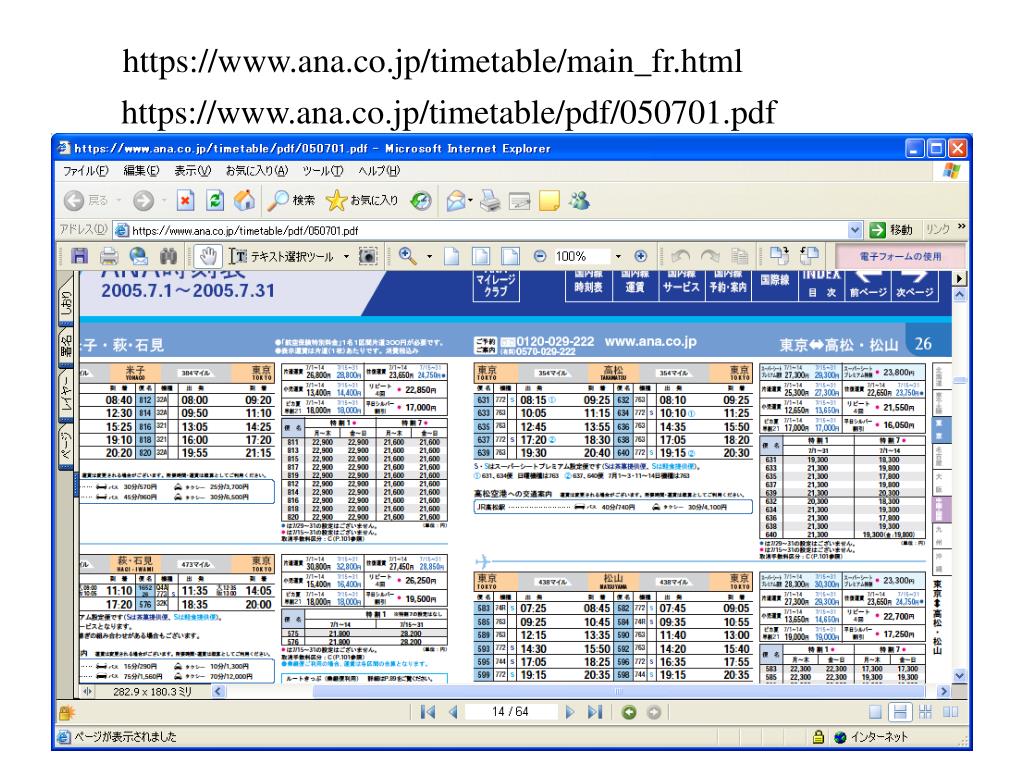Jump to the last page of the PDF
The width and height of the screenshot is (1024, 768).
pos(594,712)
